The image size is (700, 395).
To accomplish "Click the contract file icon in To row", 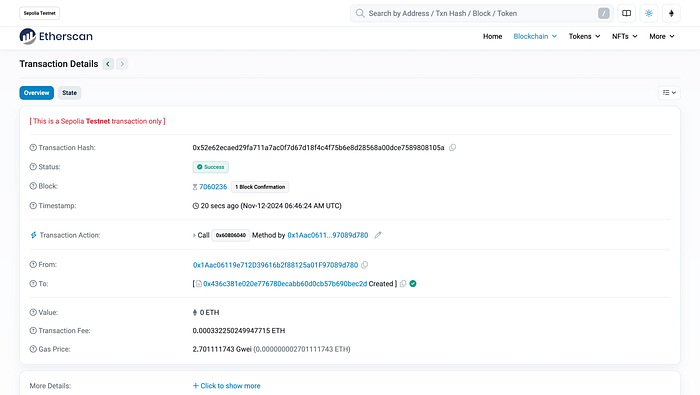I will pos(199,284).
